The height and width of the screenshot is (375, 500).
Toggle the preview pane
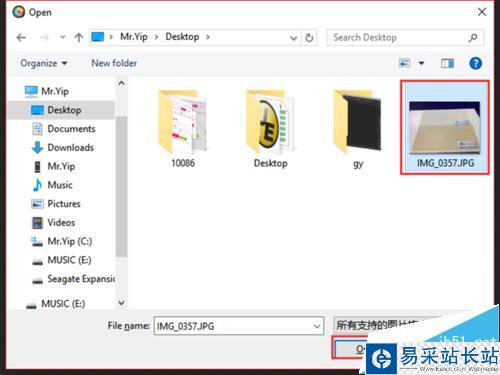pos(447,63)
